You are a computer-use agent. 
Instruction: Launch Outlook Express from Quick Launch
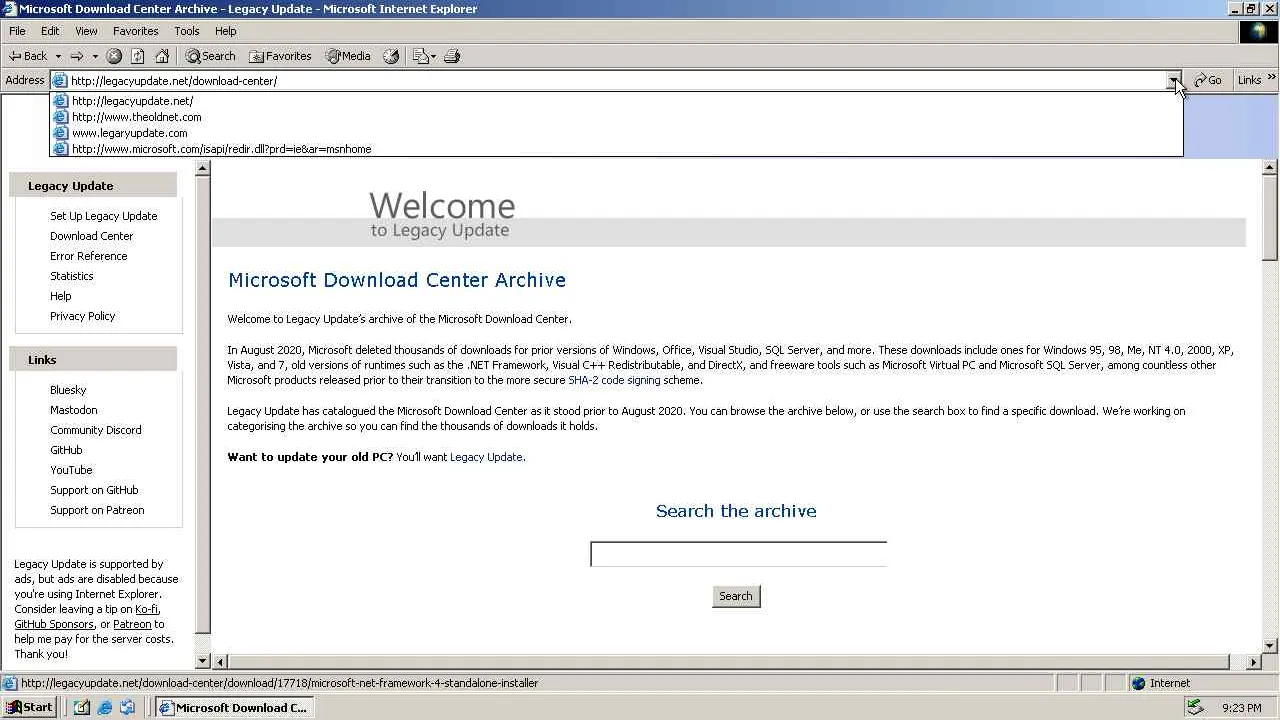pyautogui.click(x=127, y=707)
